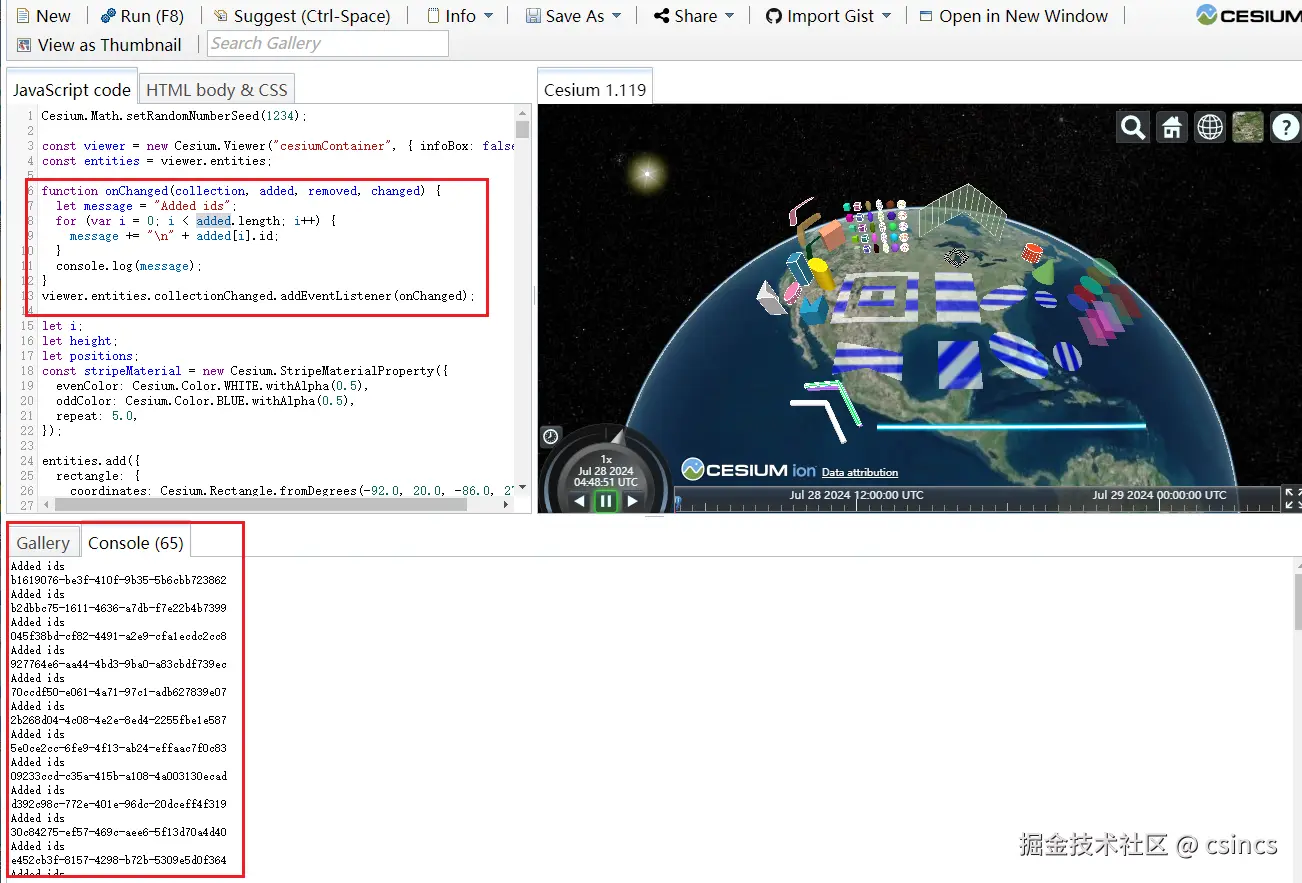1302x883 pixels.
Task: Click the New document page icon
Action: 22,16
